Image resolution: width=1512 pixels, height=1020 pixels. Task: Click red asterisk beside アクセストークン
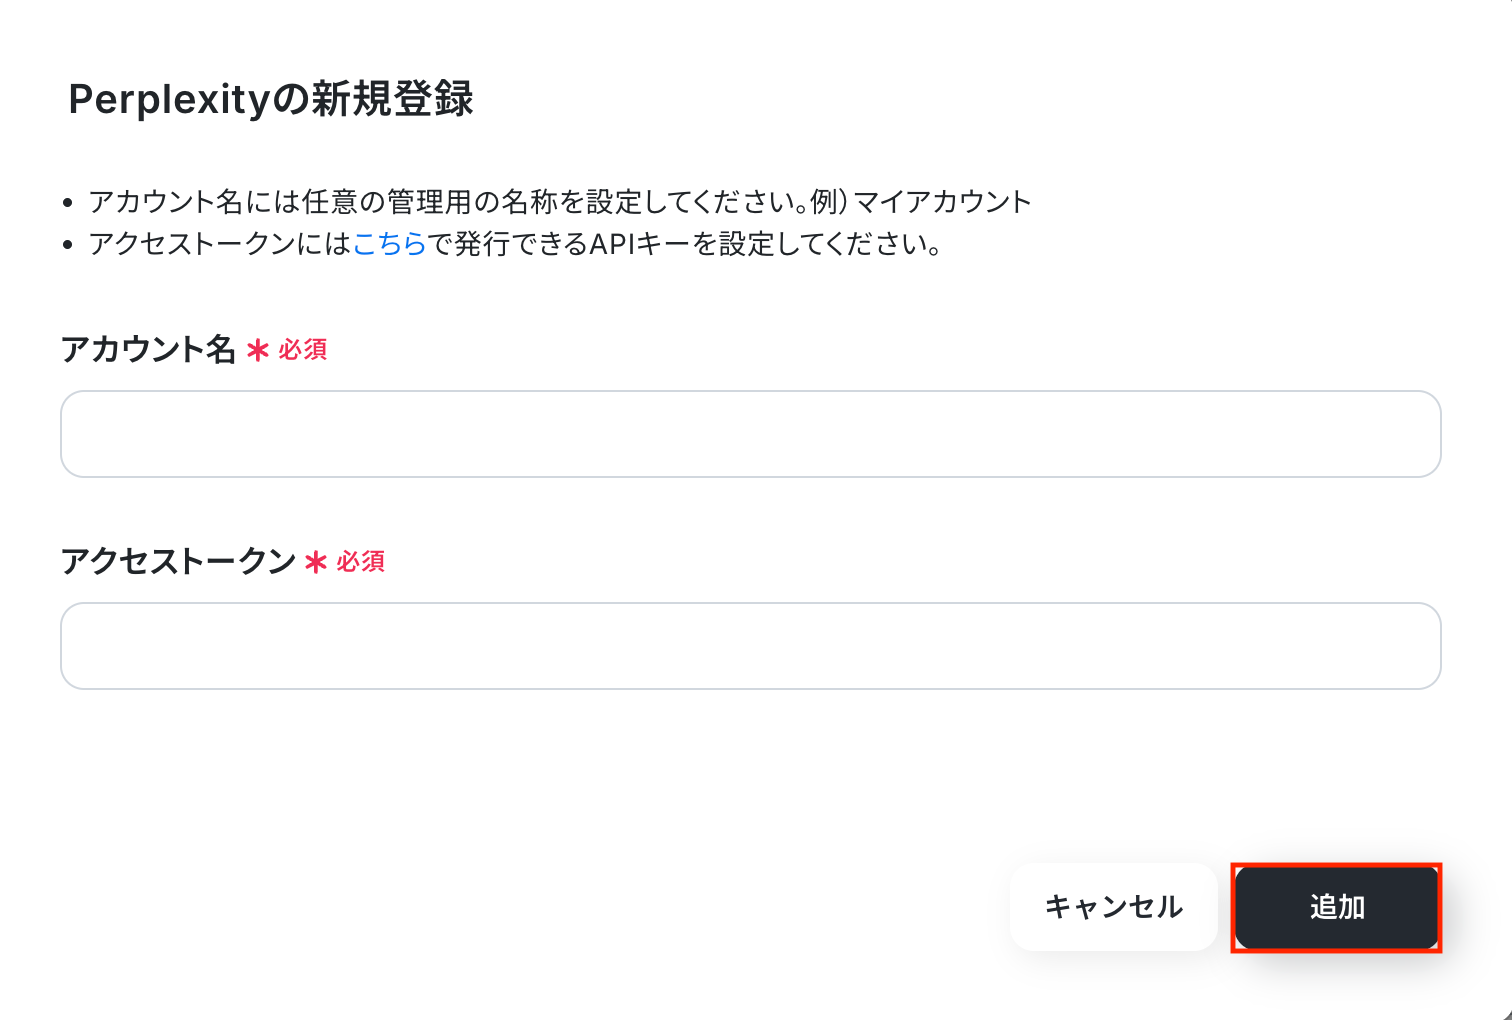pos(316,562)
